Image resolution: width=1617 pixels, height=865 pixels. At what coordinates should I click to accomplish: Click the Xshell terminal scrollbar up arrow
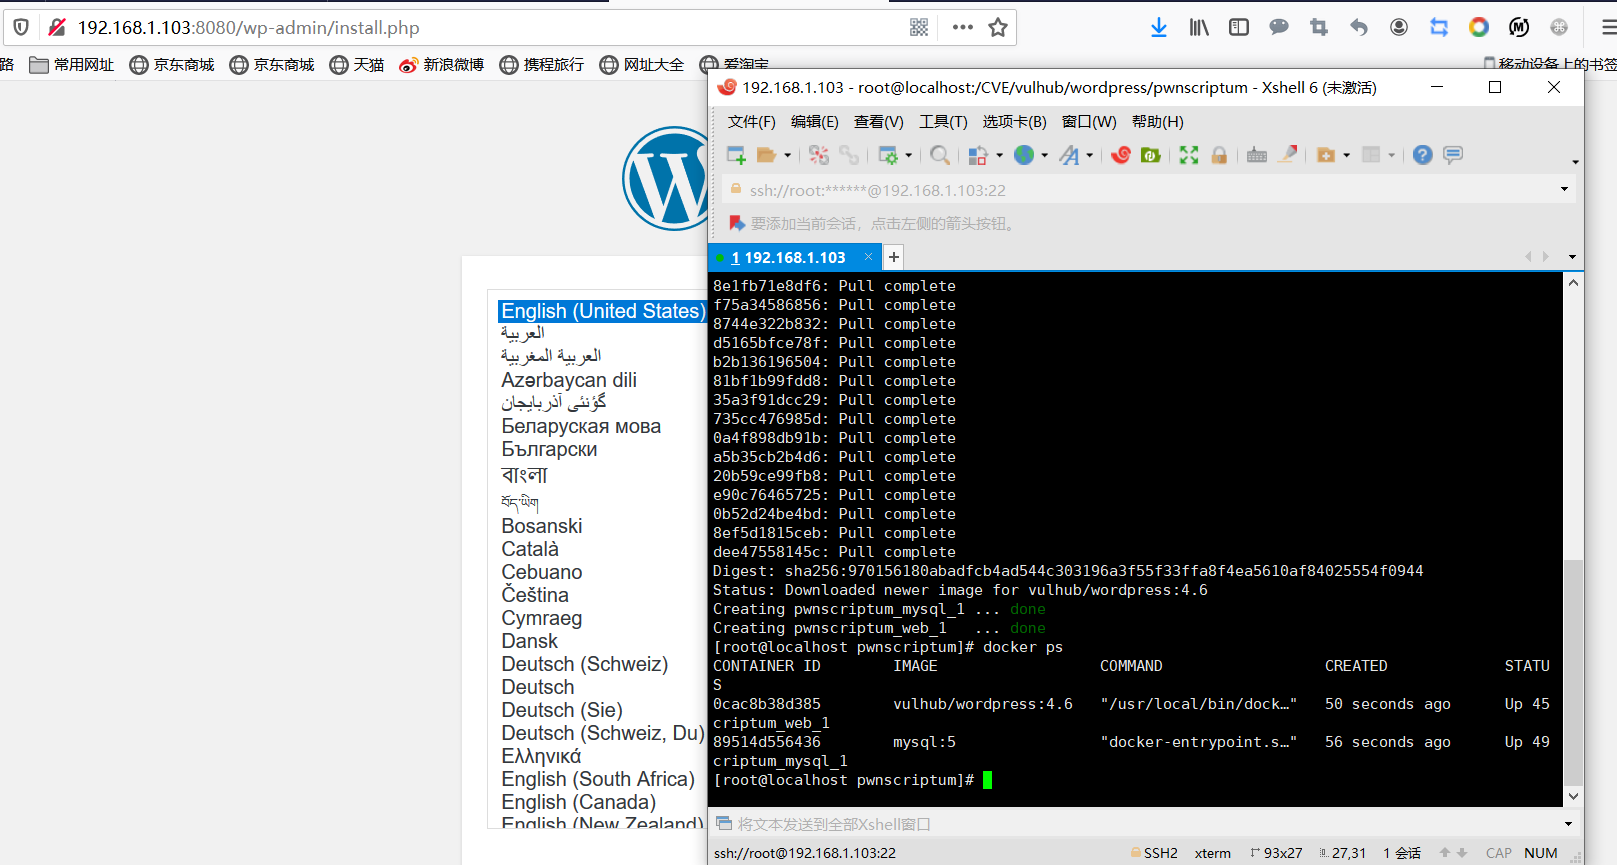1573,283
